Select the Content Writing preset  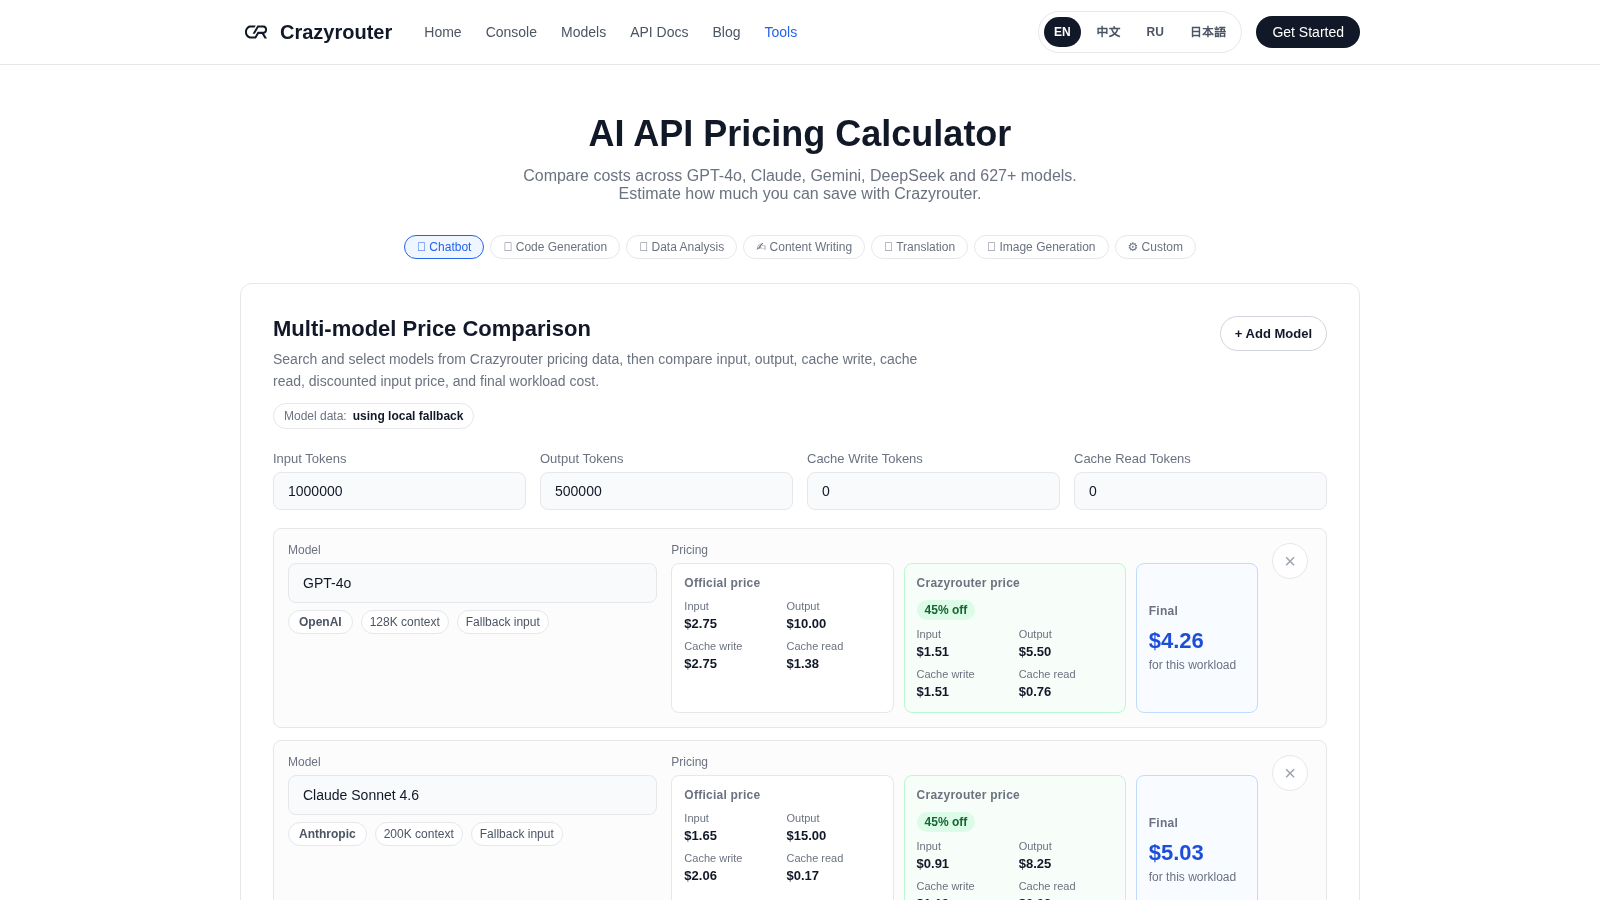(804, 247)
